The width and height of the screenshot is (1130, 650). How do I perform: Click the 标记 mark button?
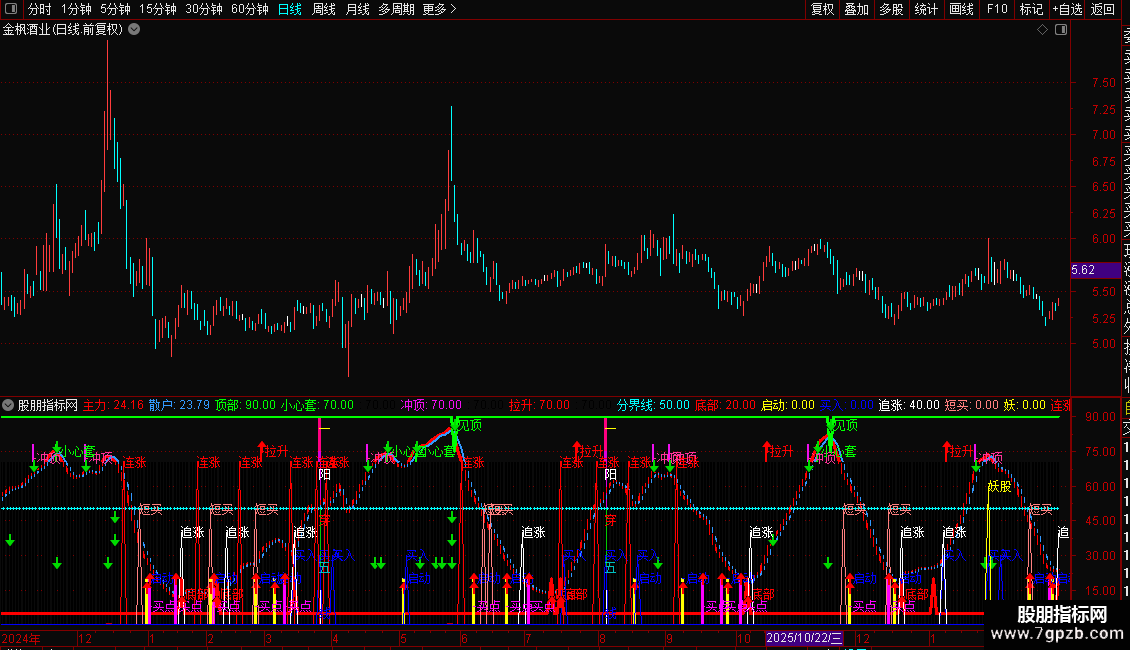[1031, 9]
